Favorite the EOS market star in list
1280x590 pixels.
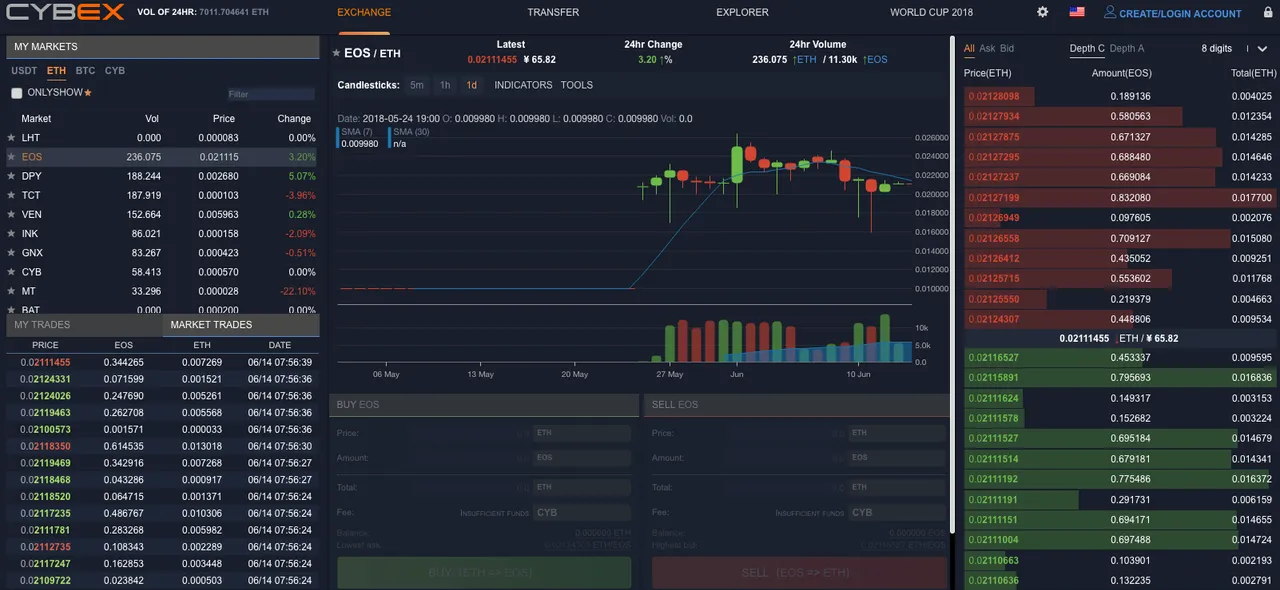point(12,157)
